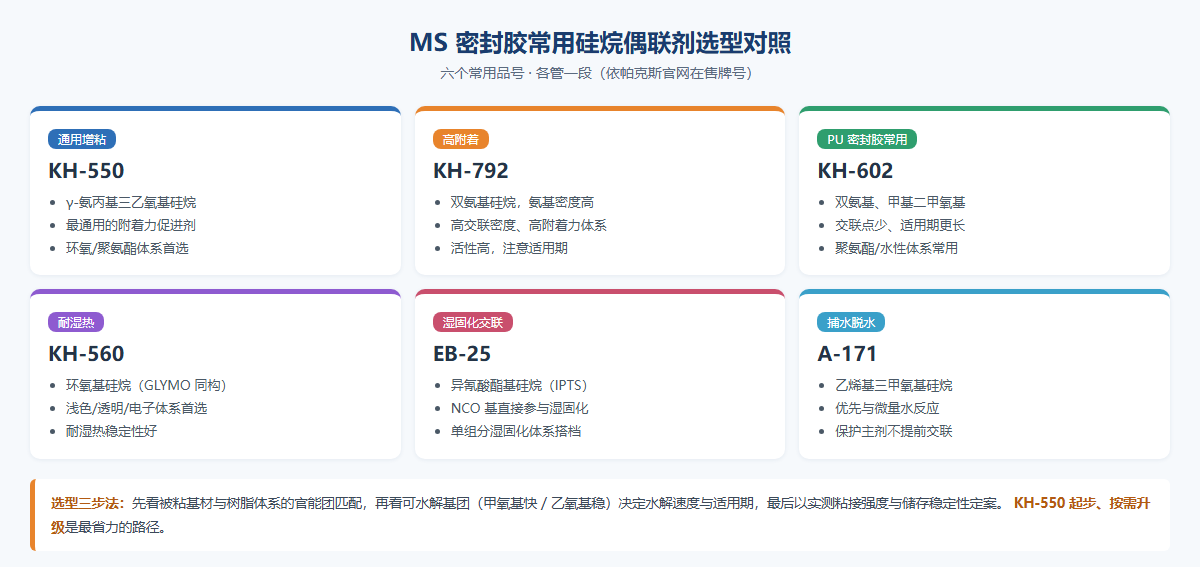Click the 湿固化交联 badge

[x=473, y=322]
